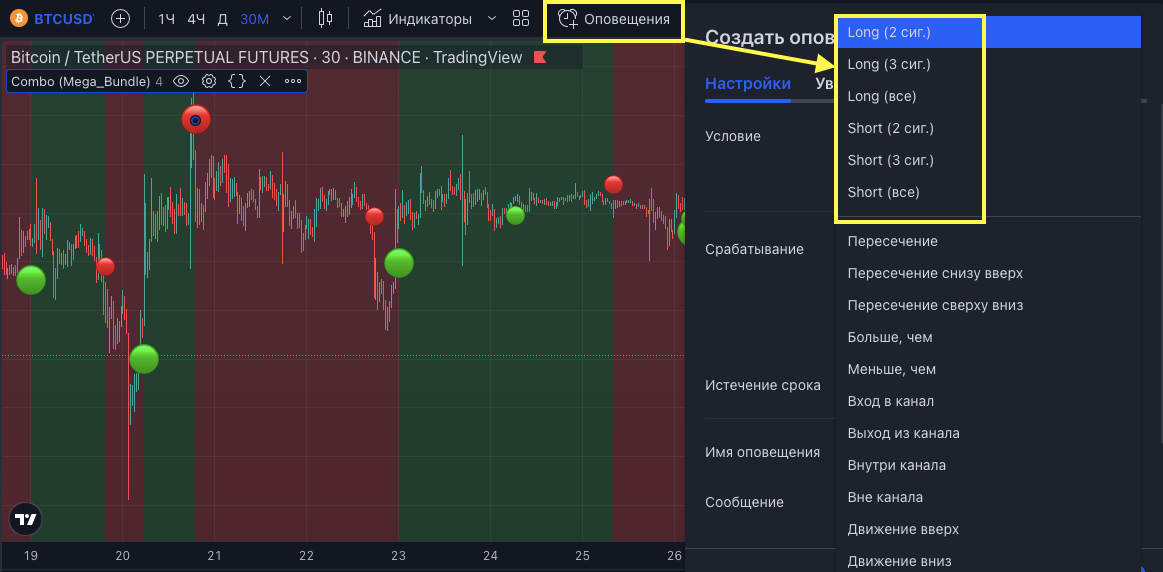Select the Движение вверх option
The image size is (1163, 572).
tap(988, 529)
